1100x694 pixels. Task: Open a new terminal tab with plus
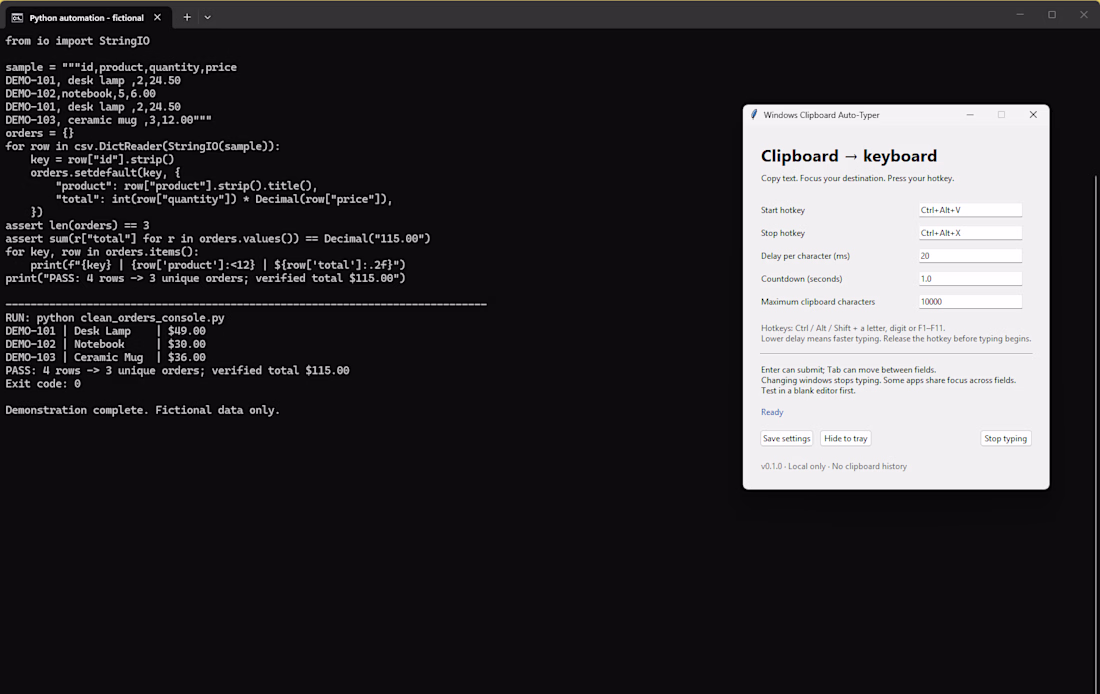187,18
